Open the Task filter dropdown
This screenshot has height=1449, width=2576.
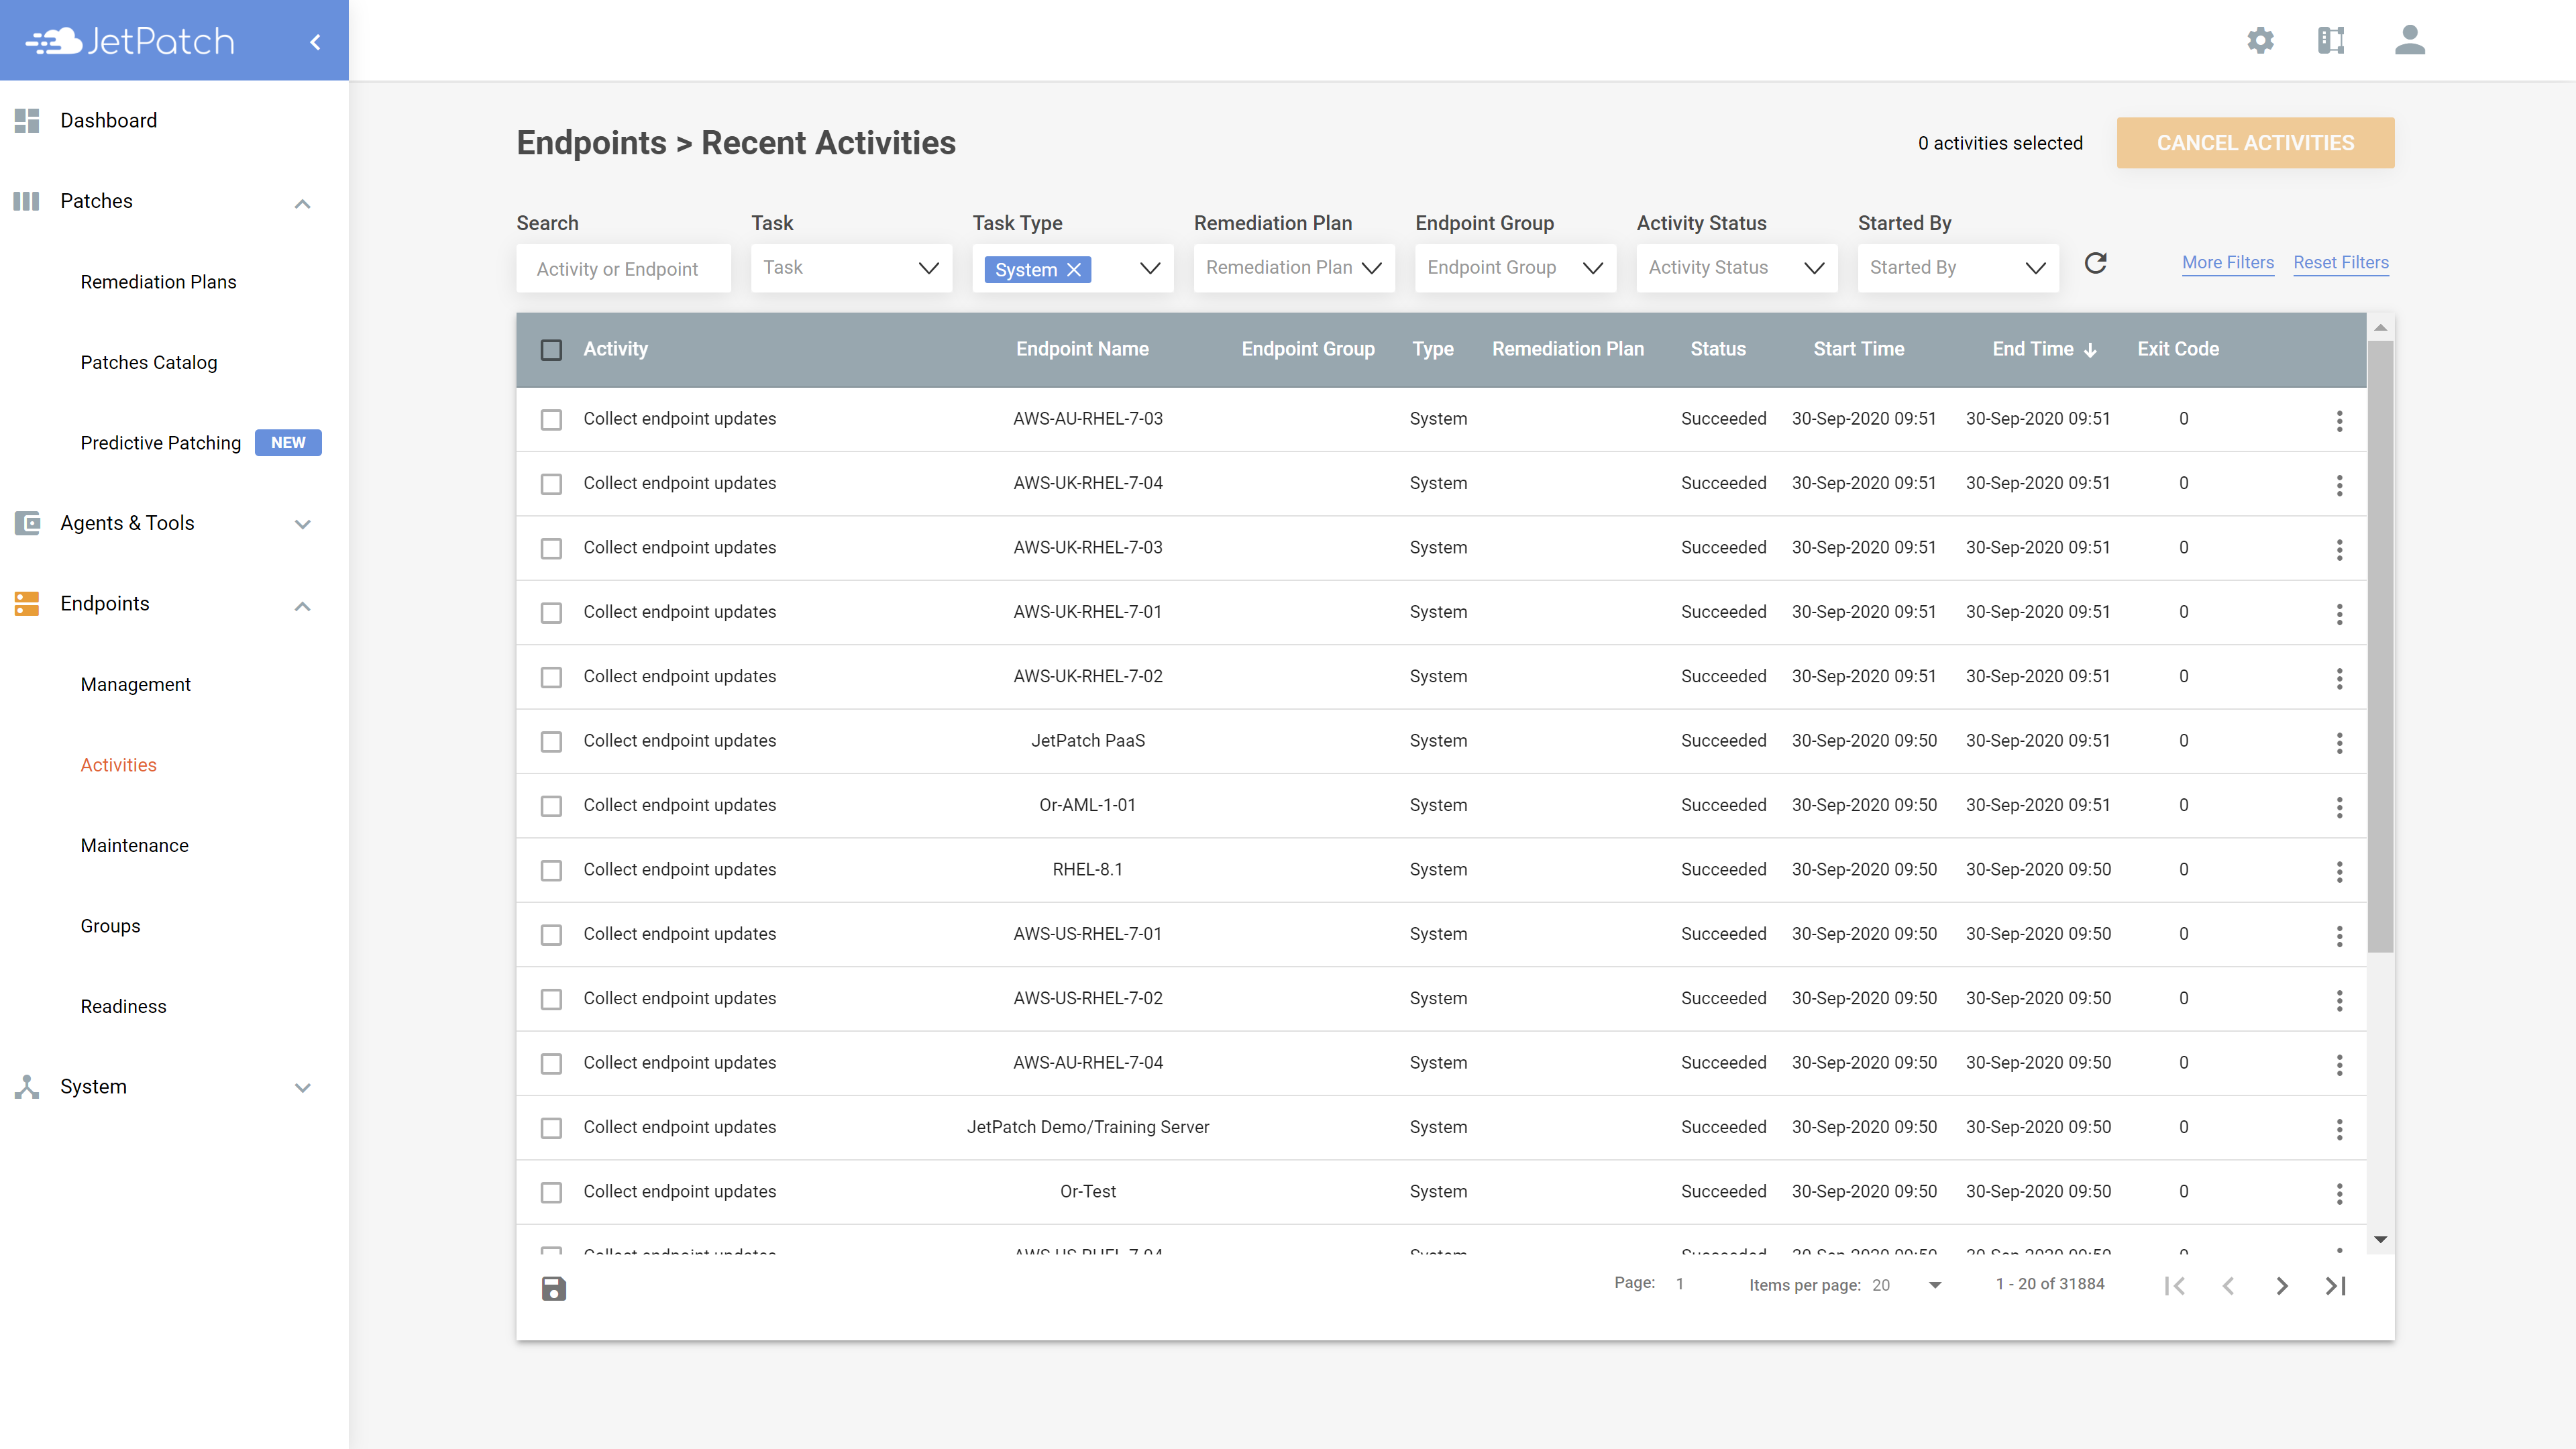(851, 268)
